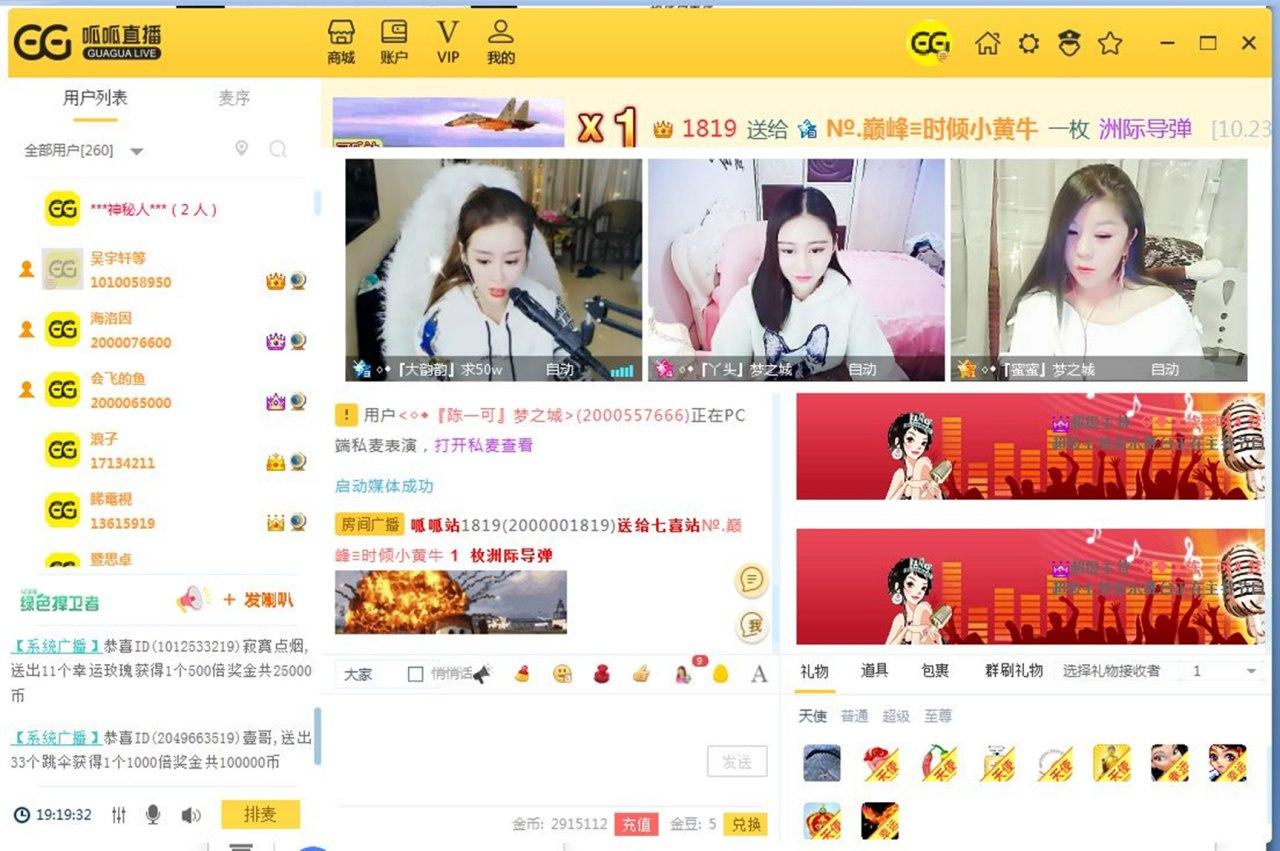Open the emoji picker in chat bar
This screenshot has height=851, width=1280.
[561, 674]
